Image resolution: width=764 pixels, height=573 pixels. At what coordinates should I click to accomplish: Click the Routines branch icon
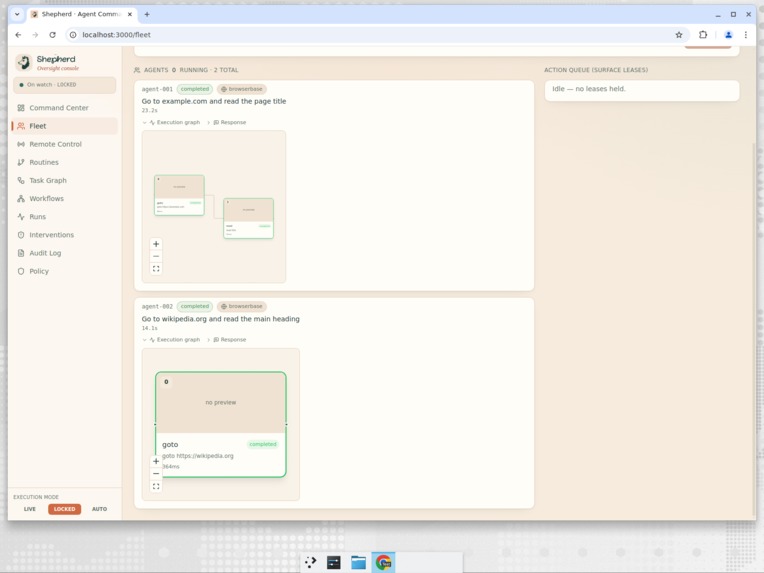21,162
